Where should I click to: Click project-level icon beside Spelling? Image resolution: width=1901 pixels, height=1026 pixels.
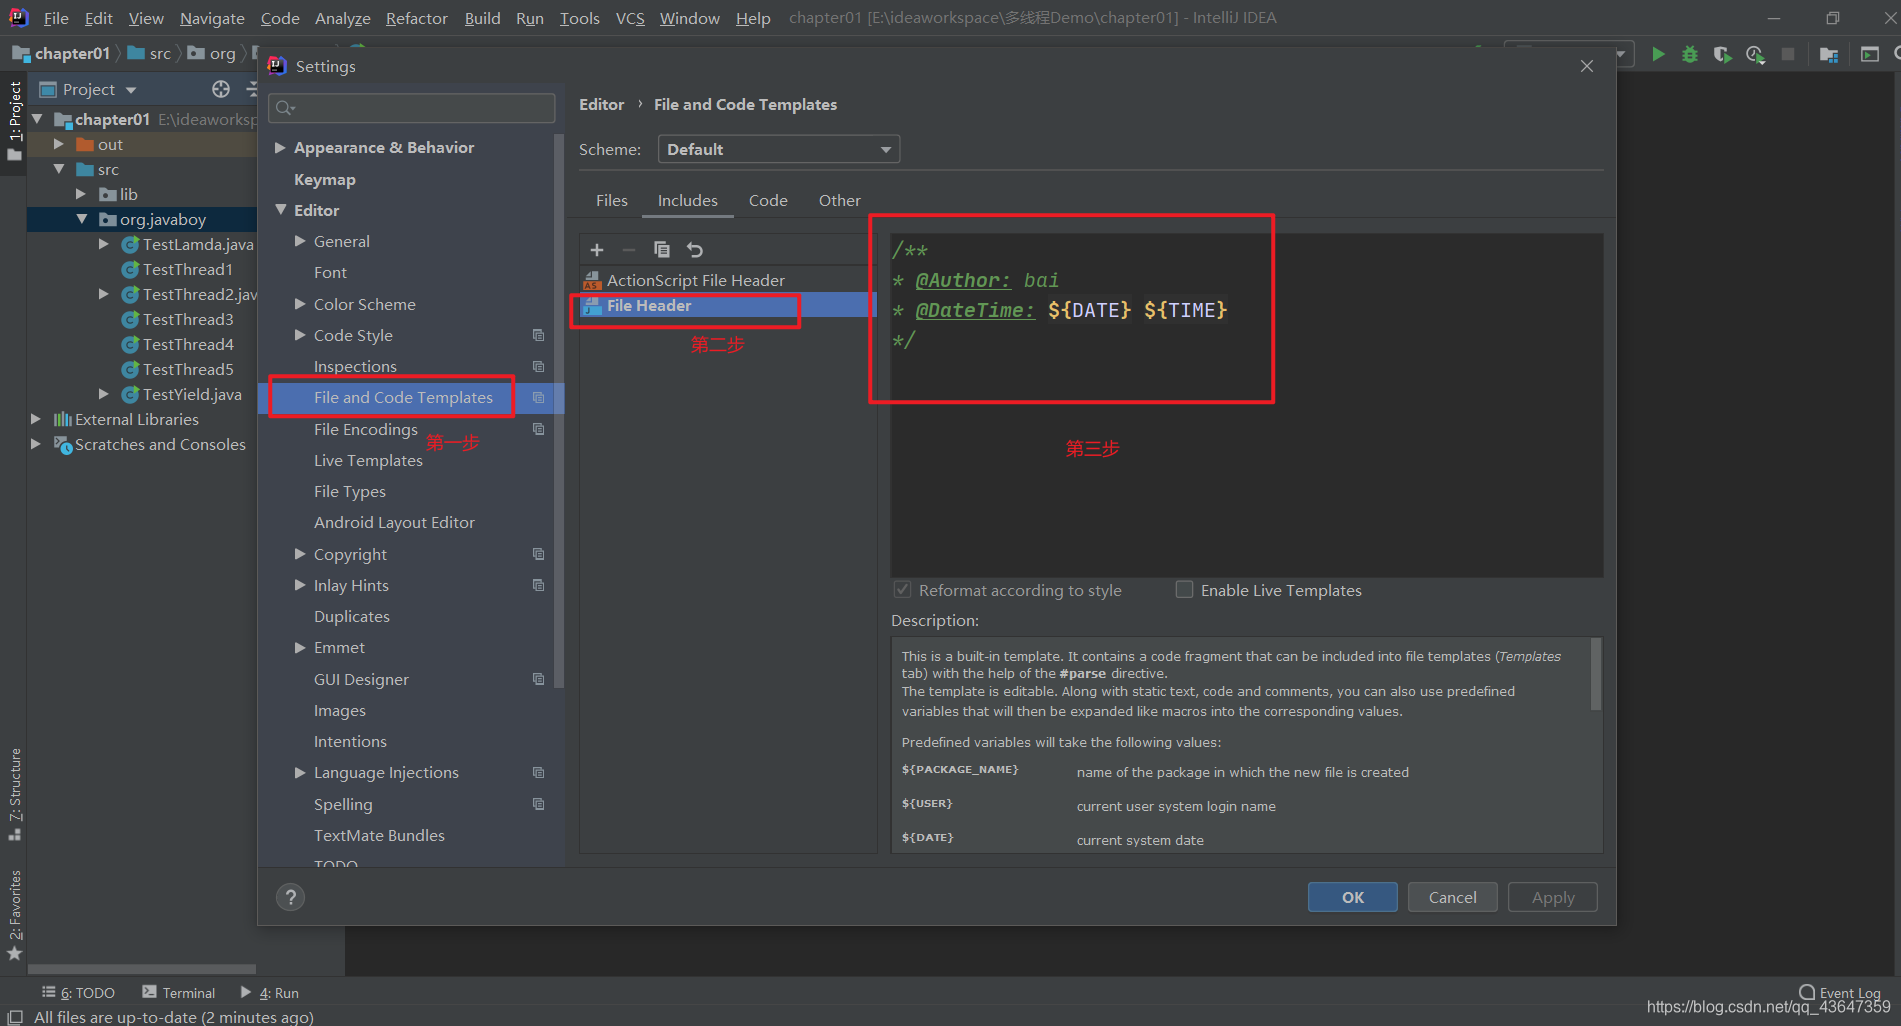tap(538, 804)
